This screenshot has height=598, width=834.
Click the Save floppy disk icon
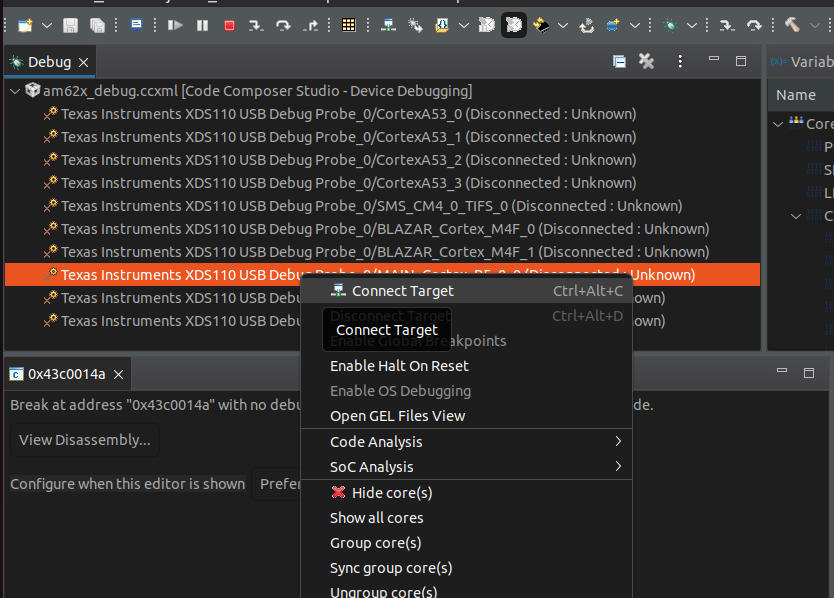click(x=70, y=25)
